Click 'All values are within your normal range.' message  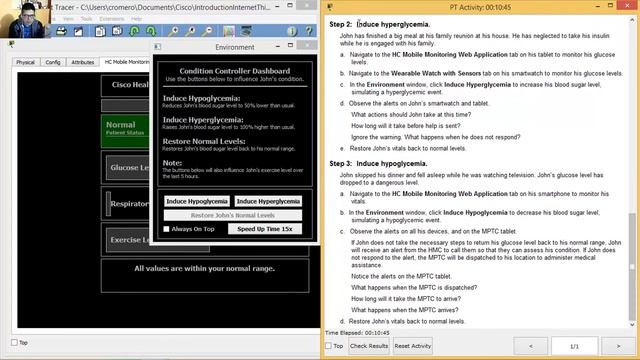tap(204, 269)
